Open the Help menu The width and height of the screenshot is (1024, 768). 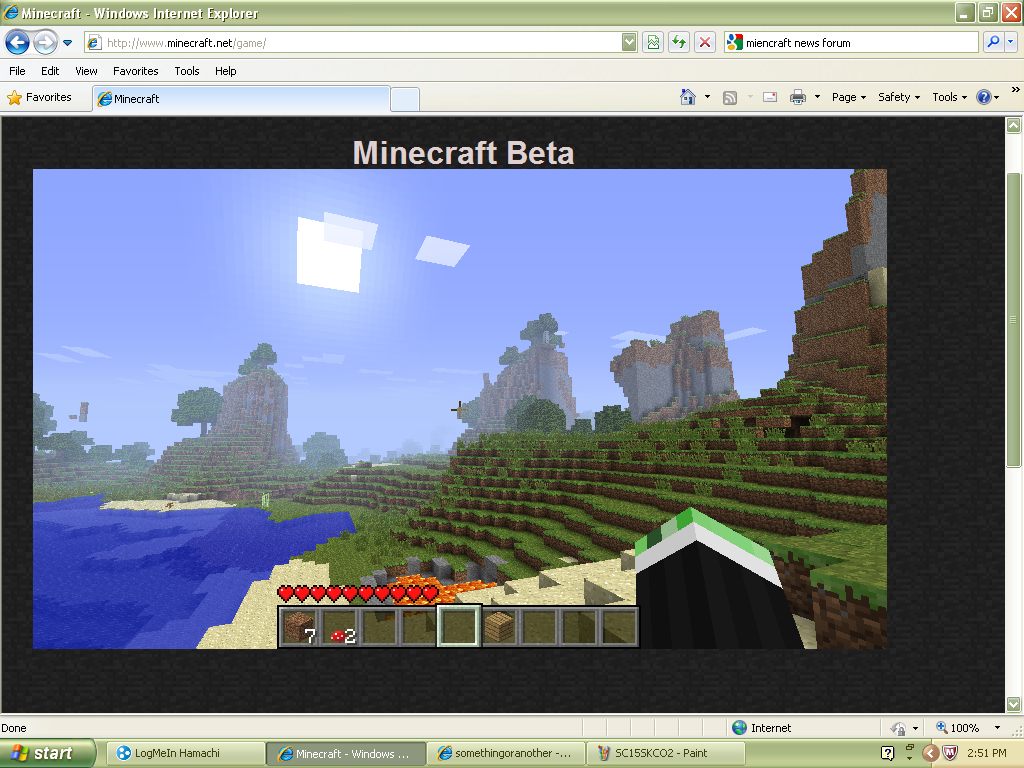coord(226,71)
